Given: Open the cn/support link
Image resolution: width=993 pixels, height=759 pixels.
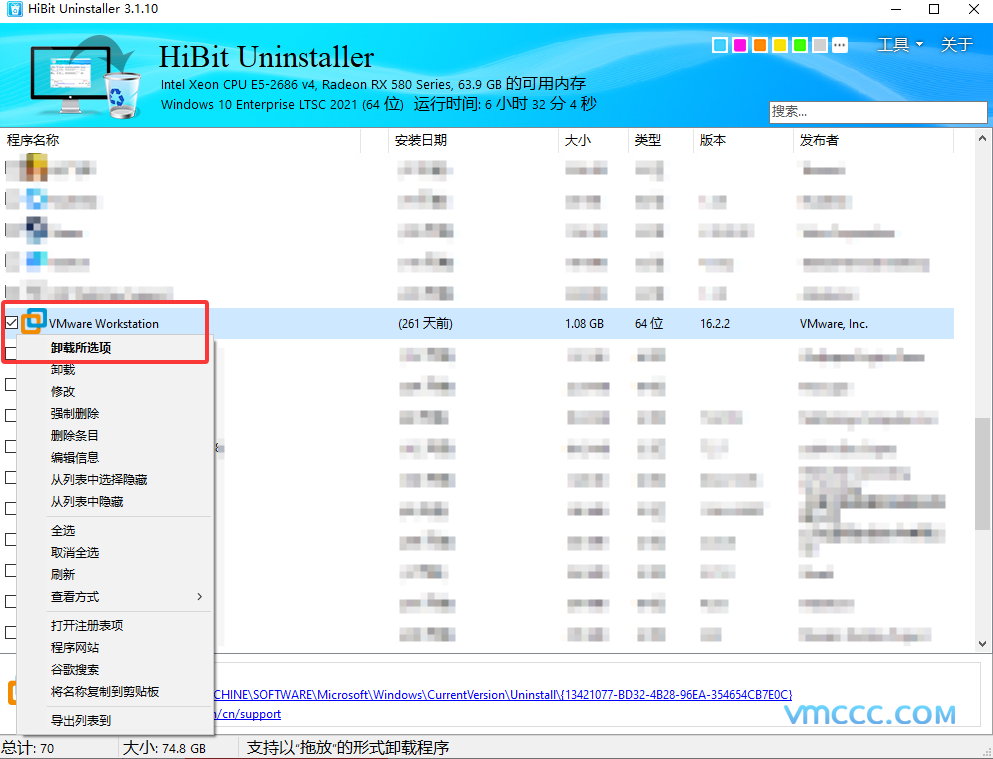Looking at the screenshot, I should tap(248, 714).
